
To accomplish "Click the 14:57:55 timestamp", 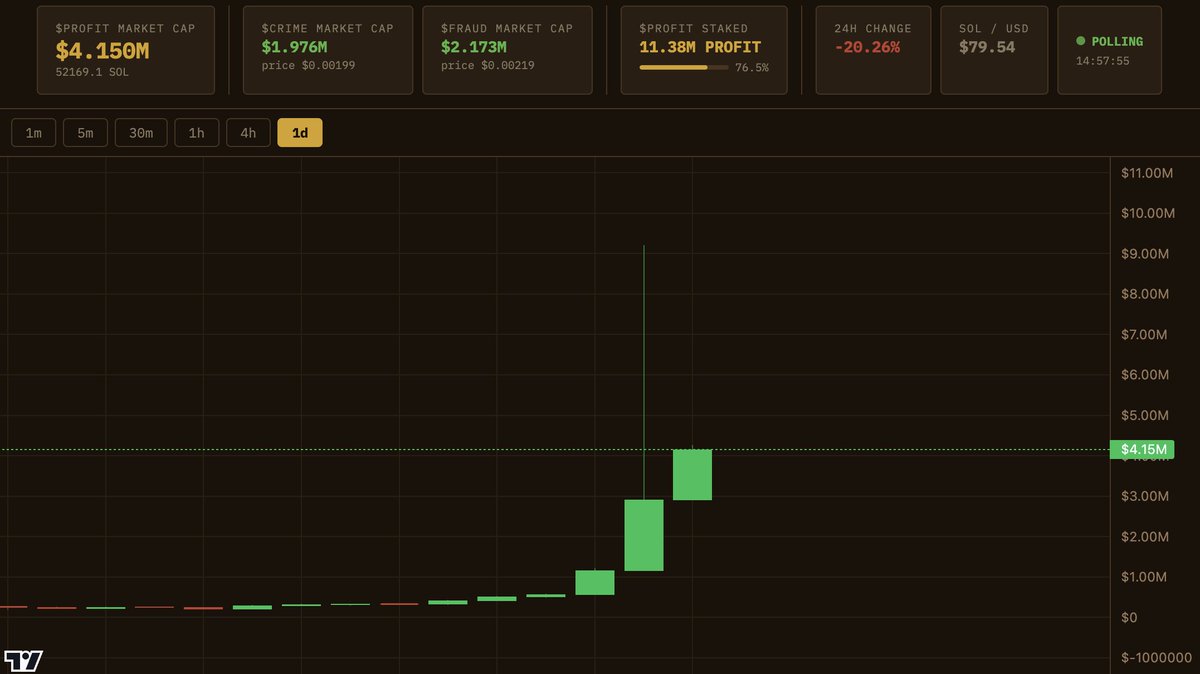I will pos(1103,61).
